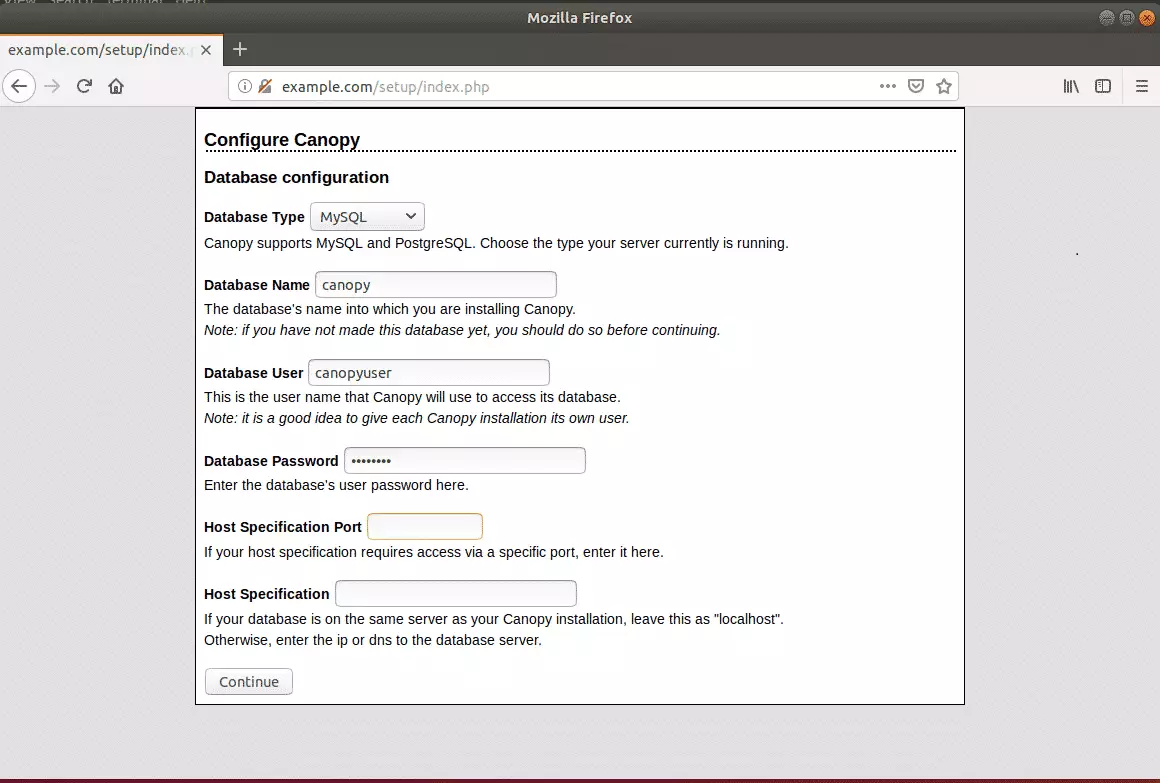Click note about giving each installation own user
Screen dimensions: 1160x783
coord(417,418)
